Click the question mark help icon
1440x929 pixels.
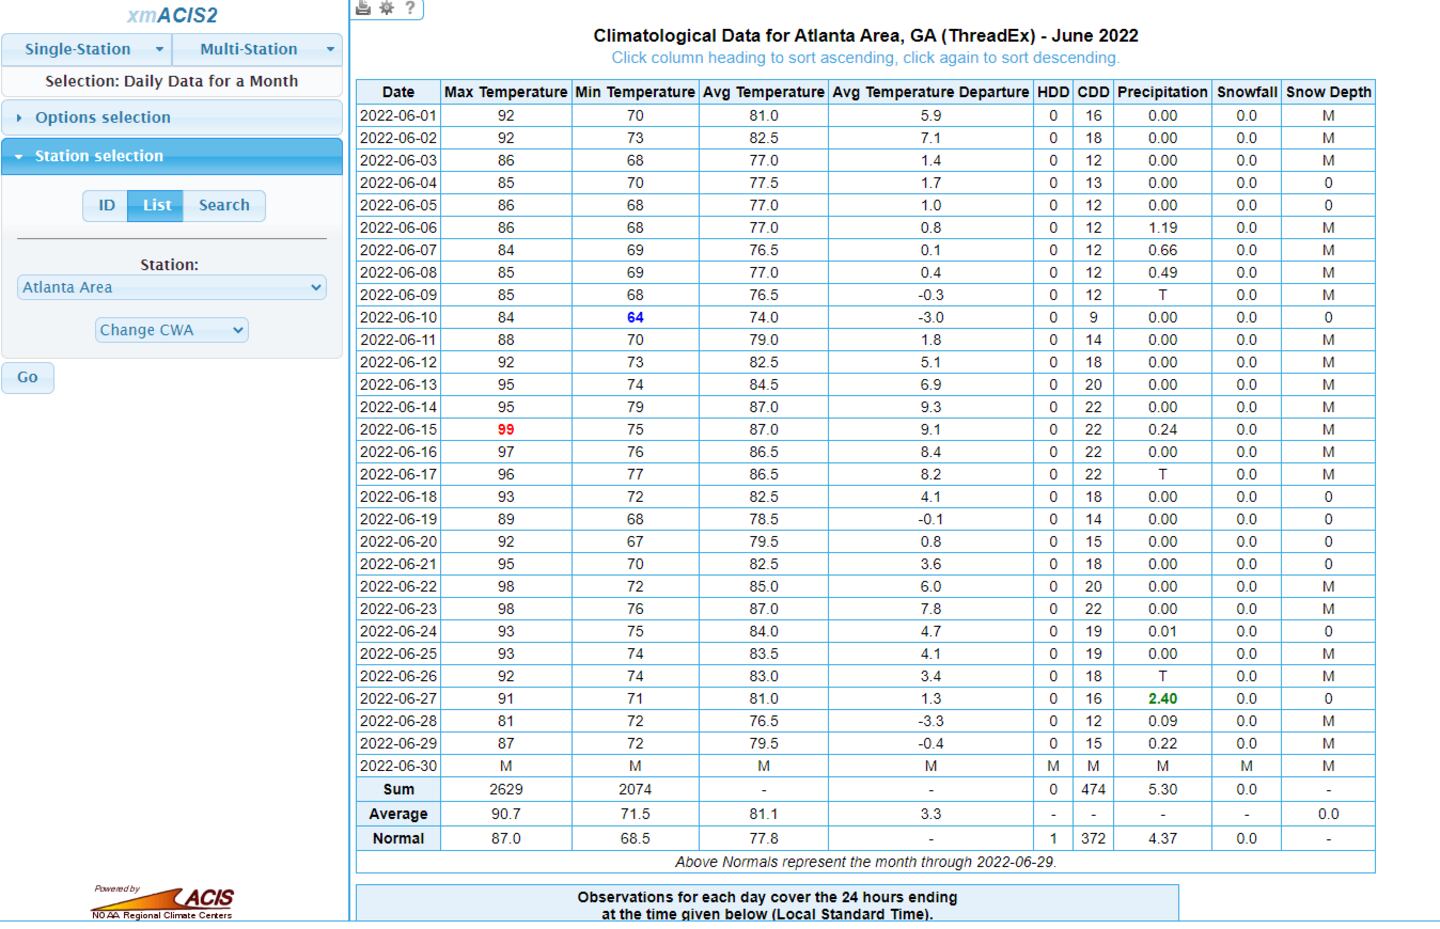pos(409,8)
